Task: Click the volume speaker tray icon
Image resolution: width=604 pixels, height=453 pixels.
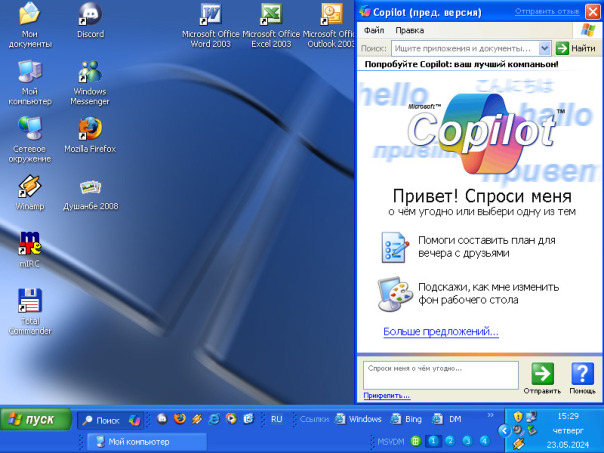Action: tap(518, 430)
